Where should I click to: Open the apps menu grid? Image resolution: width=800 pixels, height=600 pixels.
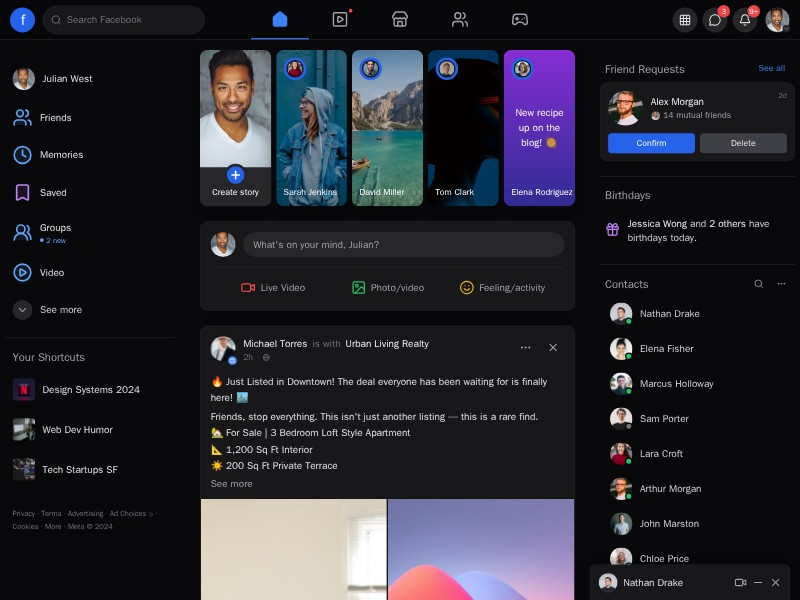pos(686,19)
